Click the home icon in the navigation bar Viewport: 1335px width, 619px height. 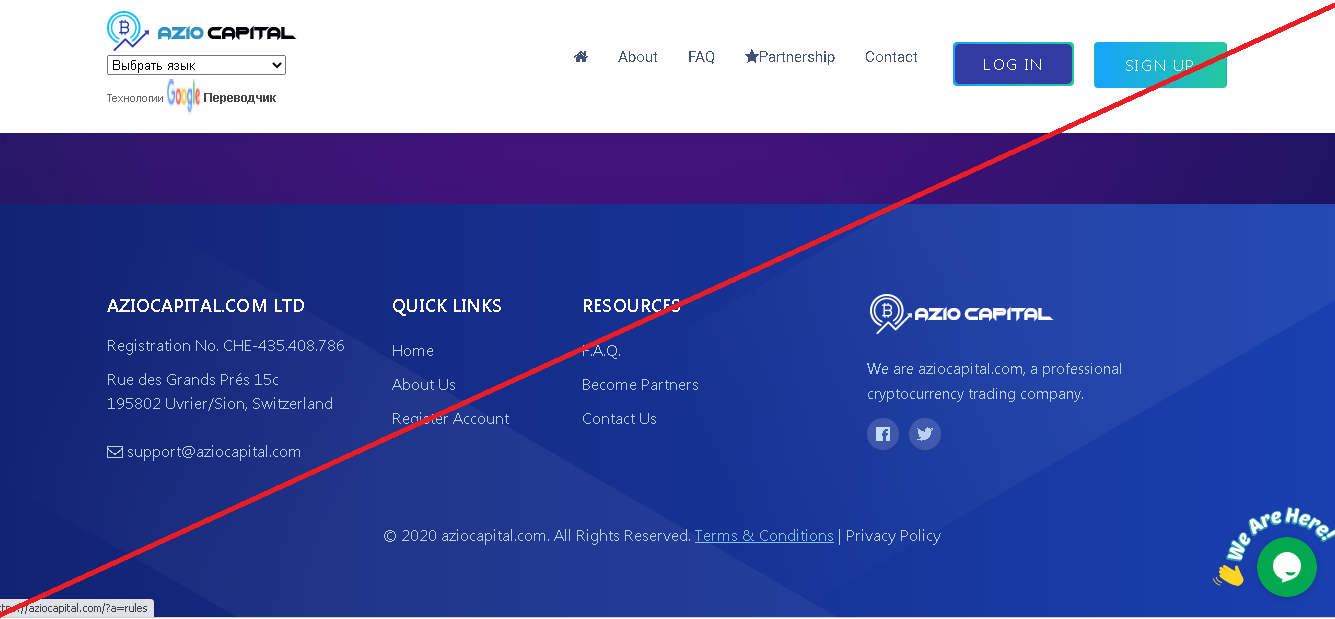click(580, 57)
